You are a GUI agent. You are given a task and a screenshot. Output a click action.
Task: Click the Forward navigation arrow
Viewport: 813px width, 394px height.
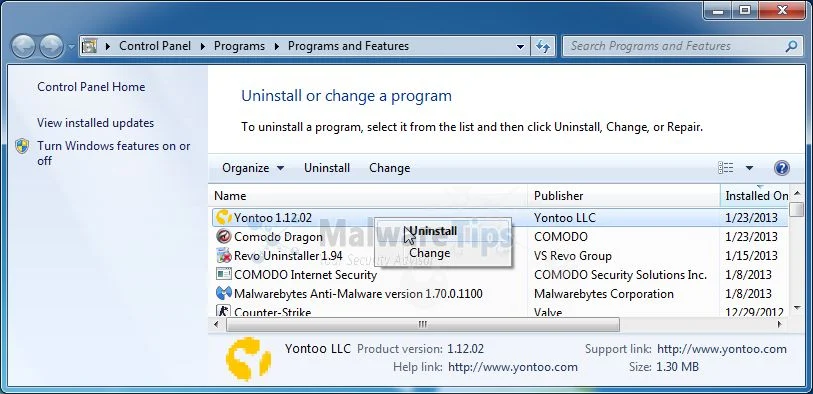51,46
